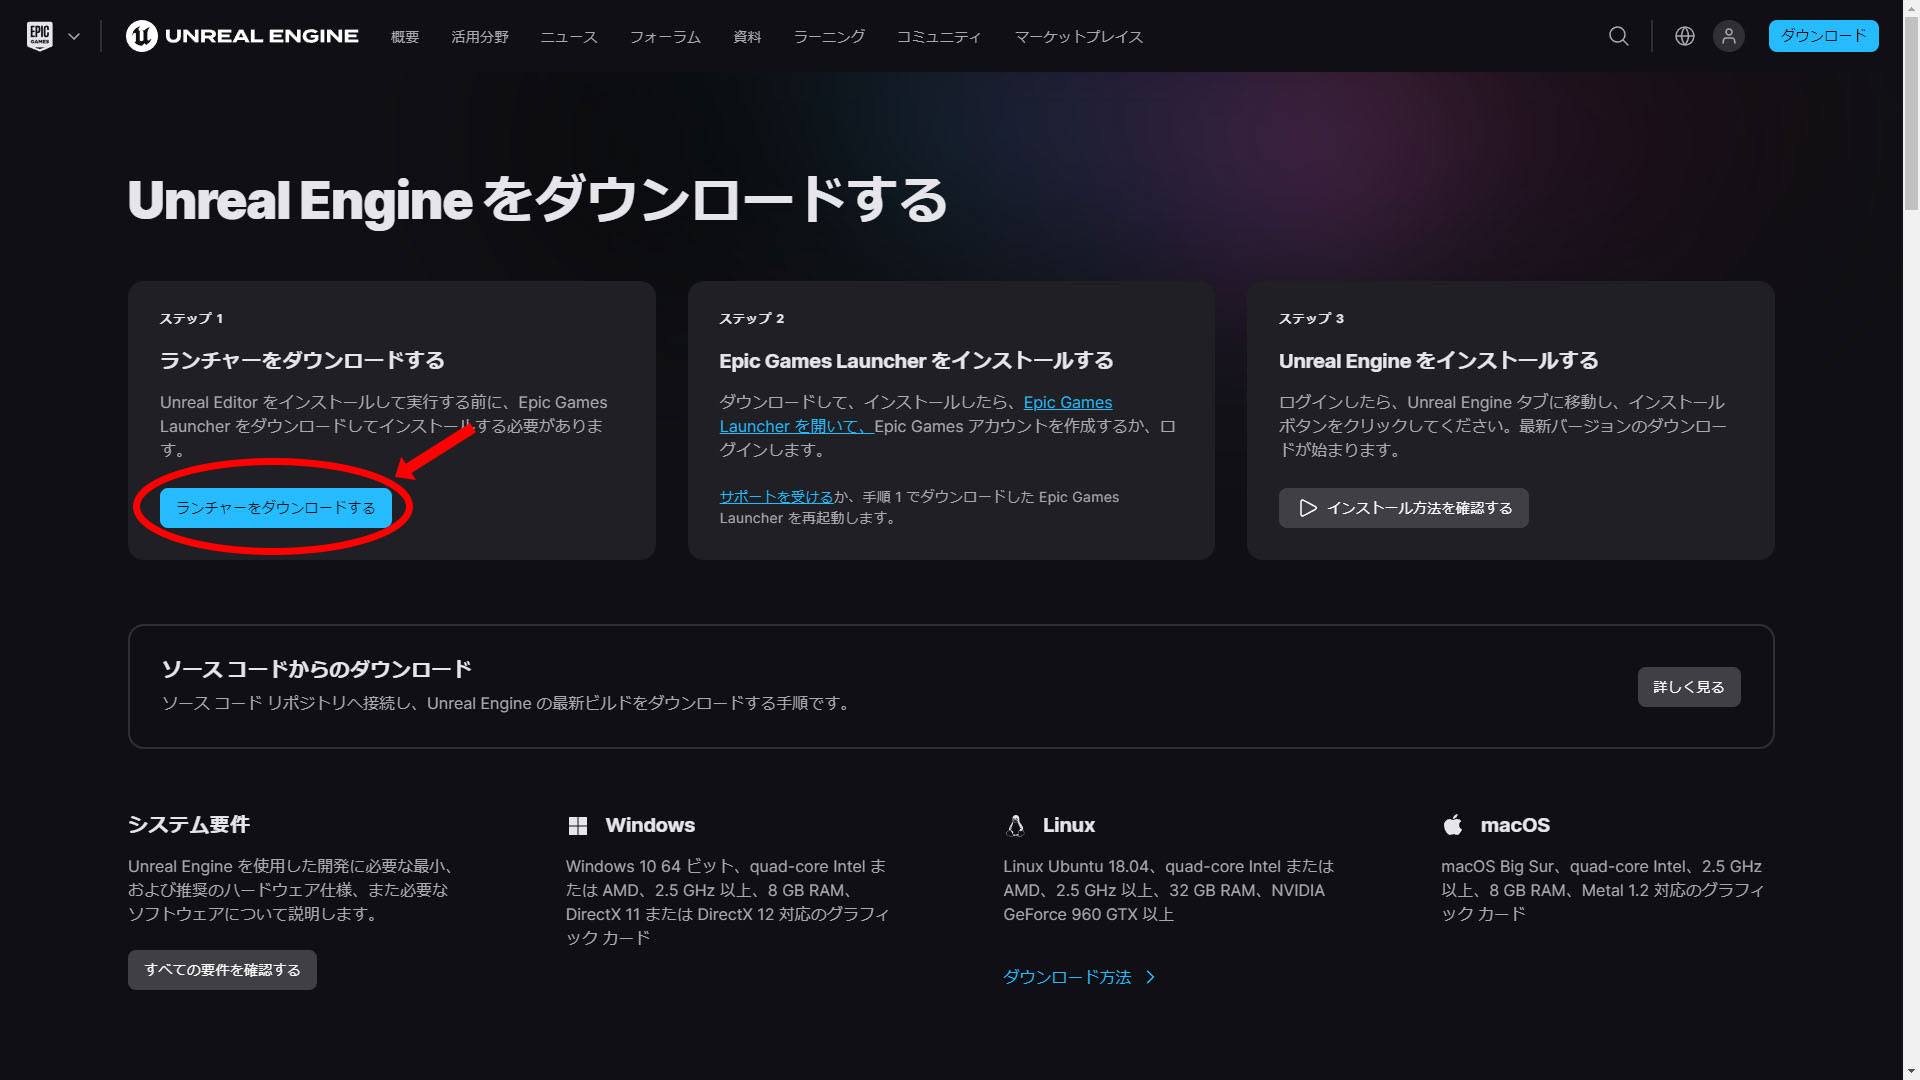
Task: Click the ランチャーをダウンロードする button
Action: coord(276,508)
